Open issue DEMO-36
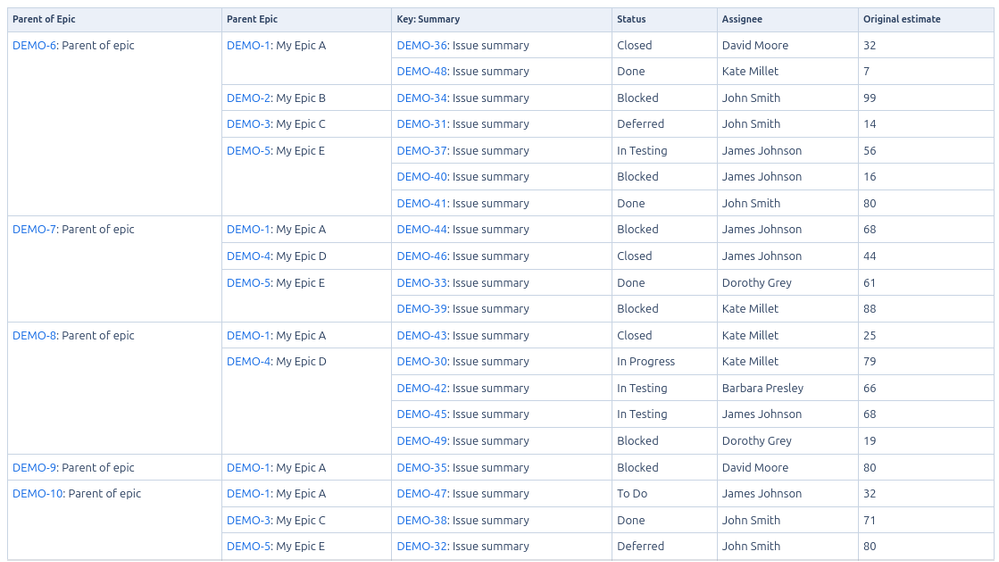Viewport: 999px width, 562px height. point(422,45)
